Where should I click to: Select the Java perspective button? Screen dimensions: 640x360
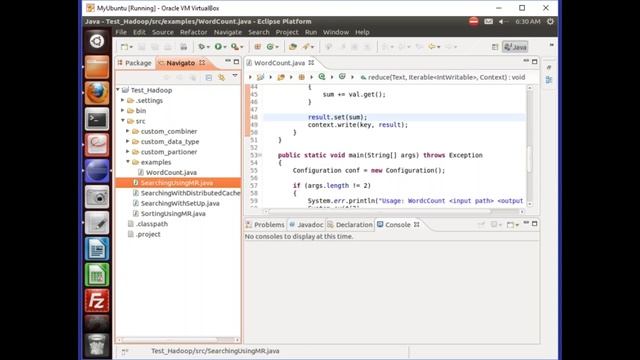pos(516,47)
